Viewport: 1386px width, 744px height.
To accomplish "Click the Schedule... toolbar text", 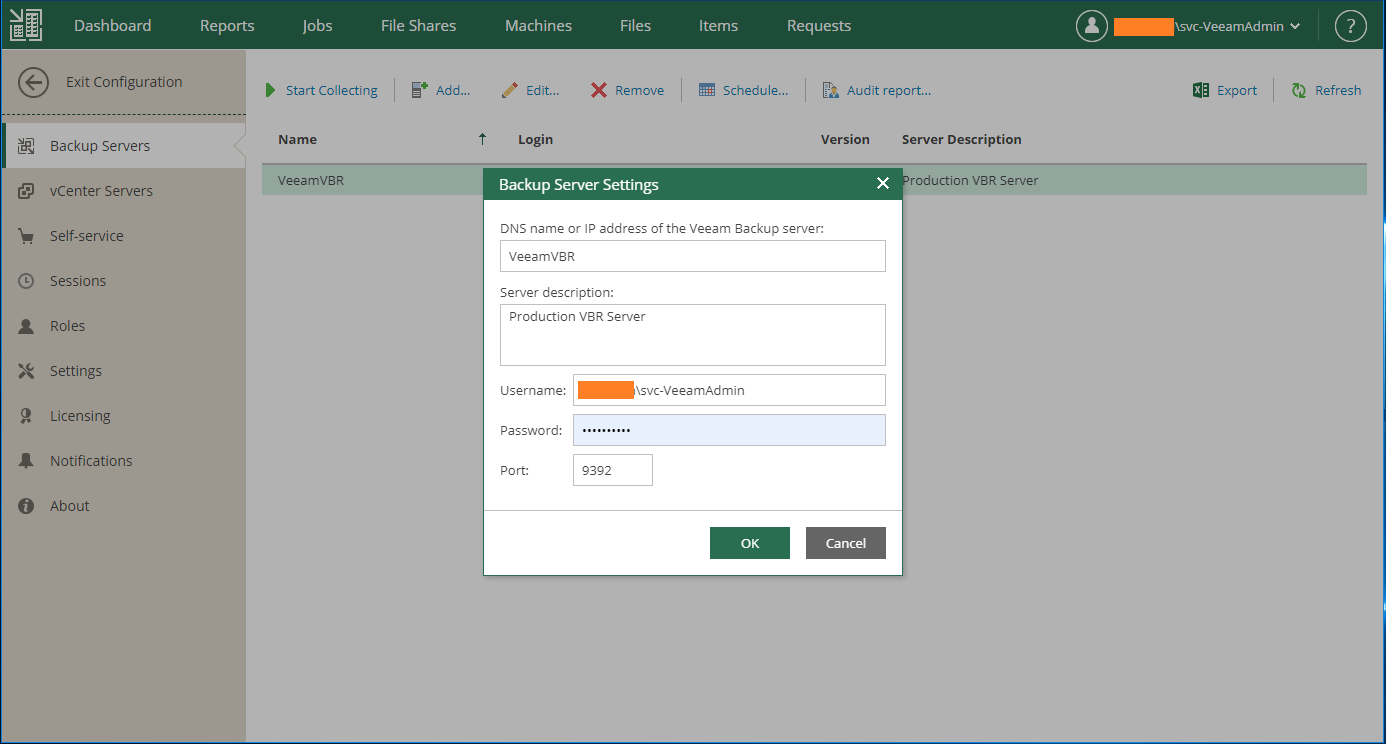I will [755, 90].
